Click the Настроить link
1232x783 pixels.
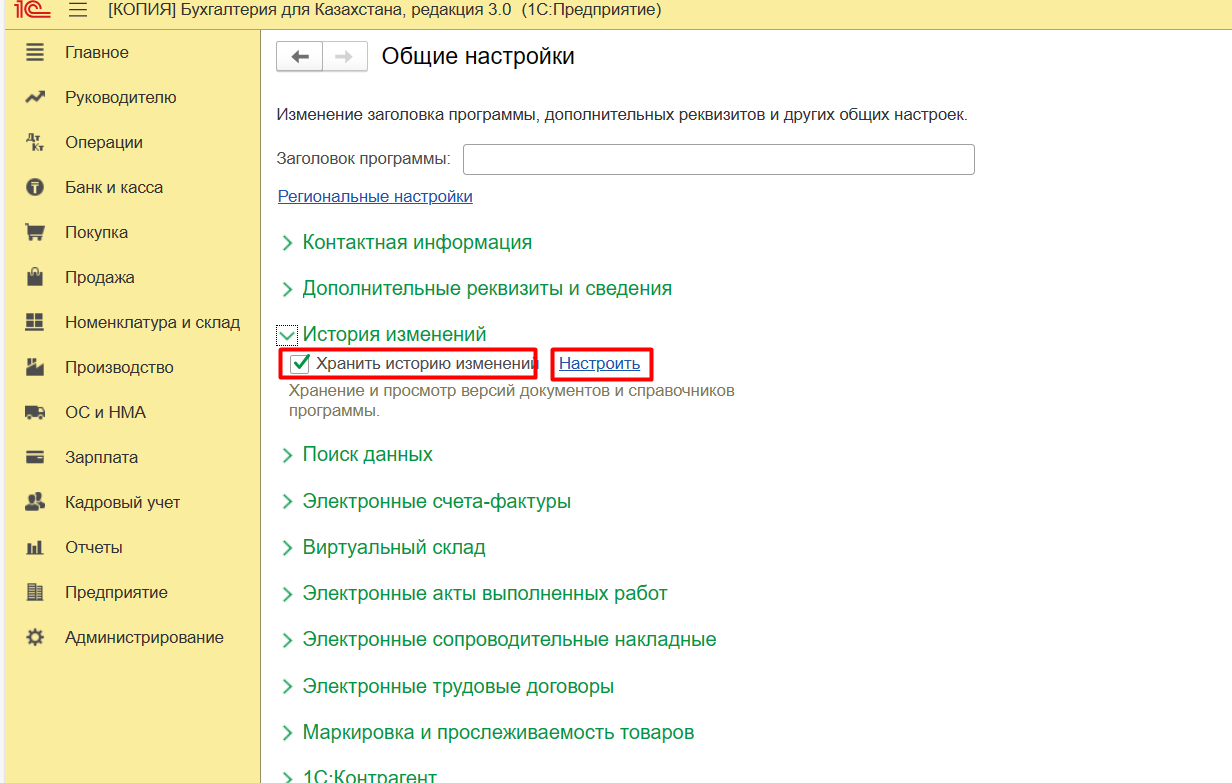pos(599,364)
